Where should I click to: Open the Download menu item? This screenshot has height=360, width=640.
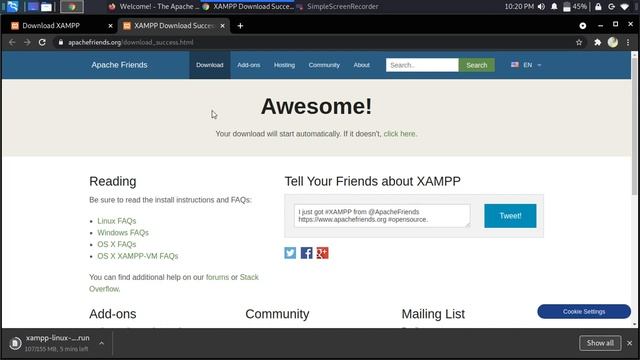[209, 65]
